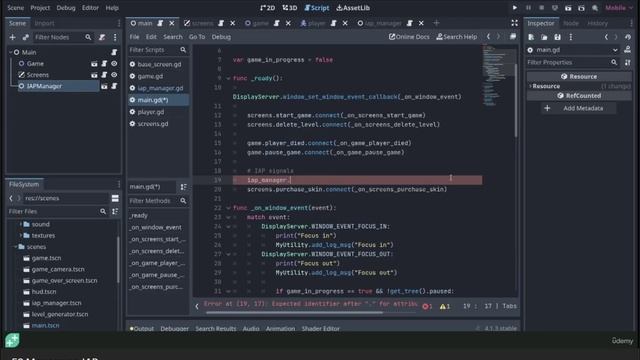Open the script editor File menu
The height and width of the screenshot is (360, 640).
point(134,37)
